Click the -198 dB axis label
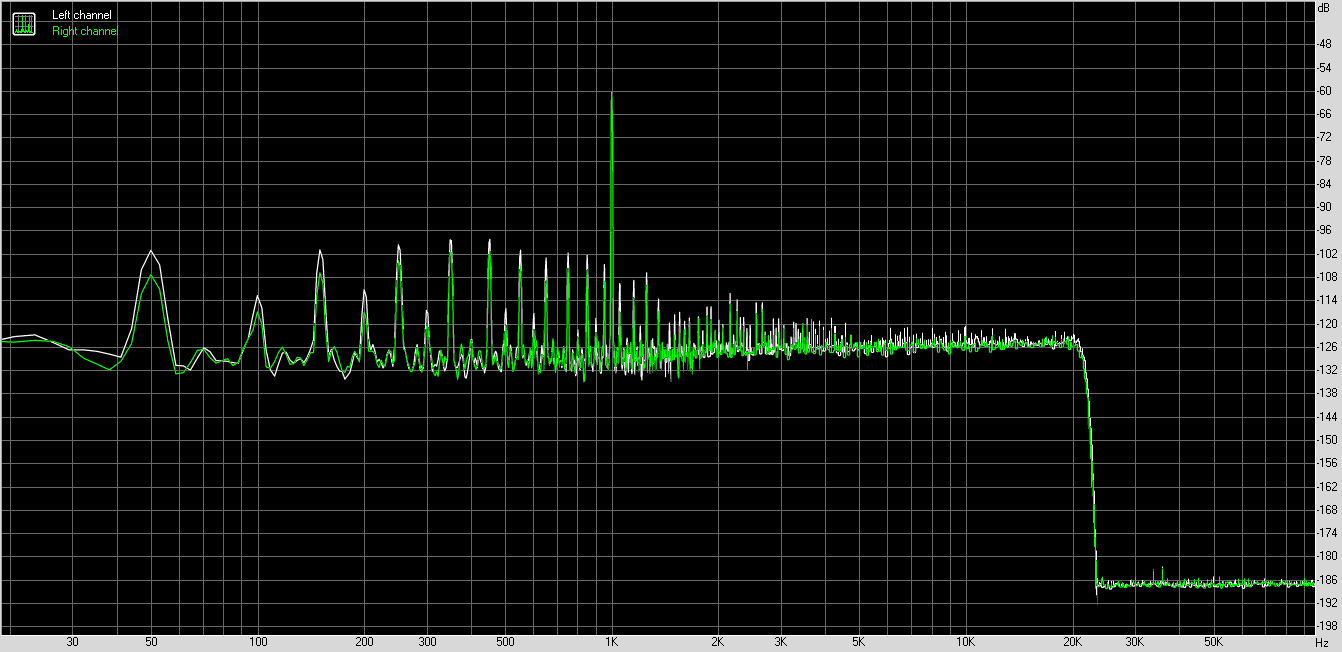The width and height of the screenshot is (1342, 652). 1328,624
